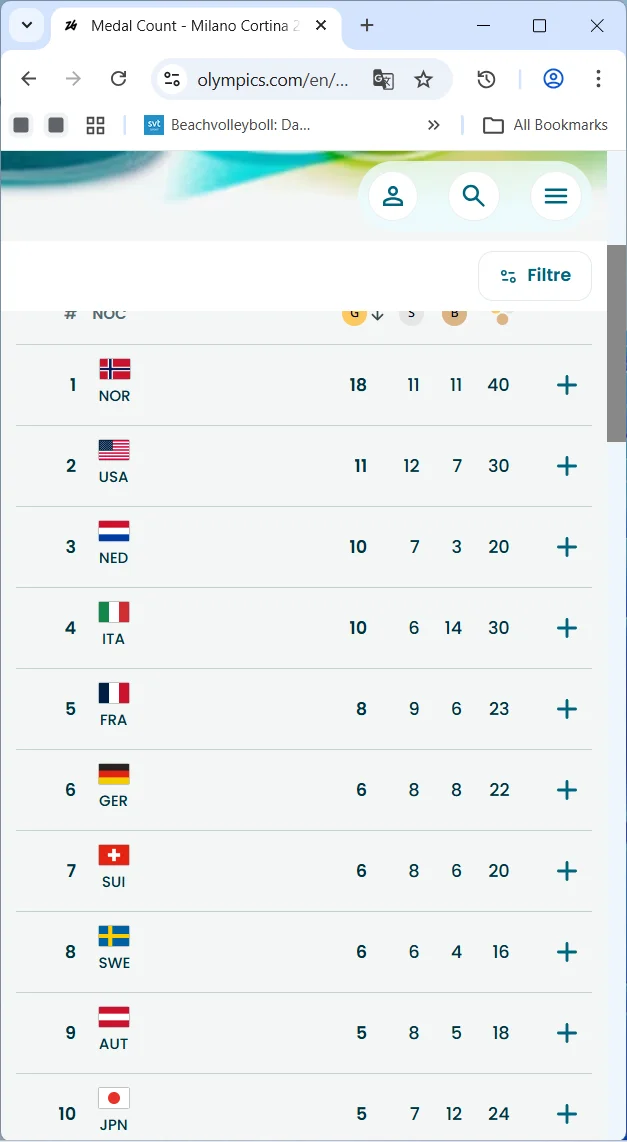Open Chrome history clock icon
Viewport: 627px width, 1142px height.
487,80
